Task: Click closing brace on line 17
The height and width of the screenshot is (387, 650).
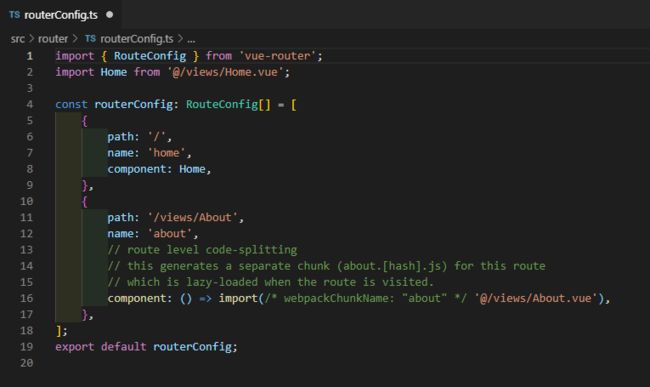Action: [85, 315]
